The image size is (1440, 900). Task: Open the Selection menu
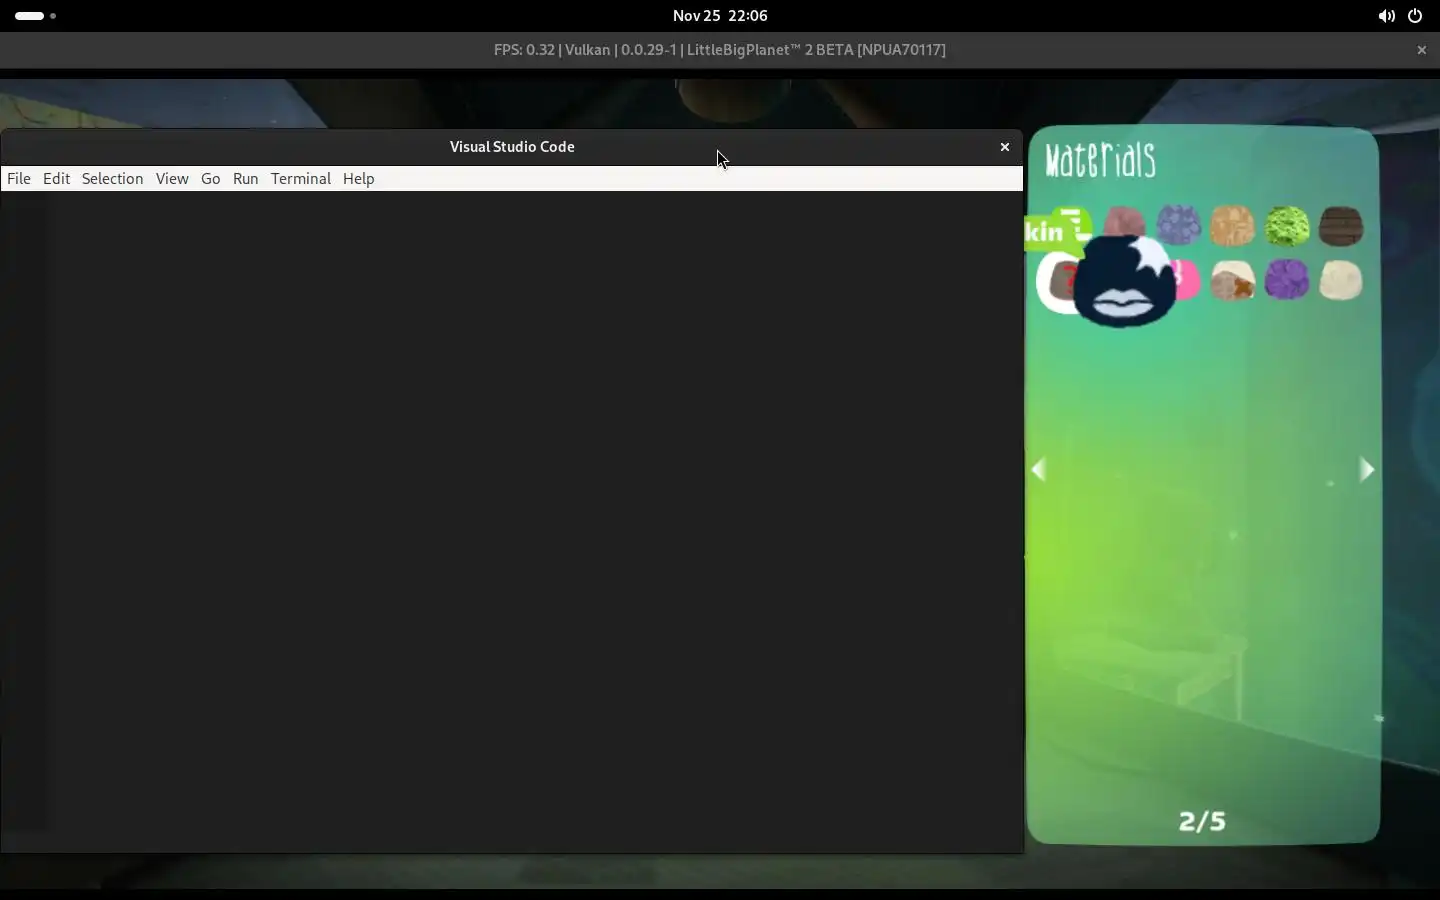pyautogui.click(x=112, y=179)
